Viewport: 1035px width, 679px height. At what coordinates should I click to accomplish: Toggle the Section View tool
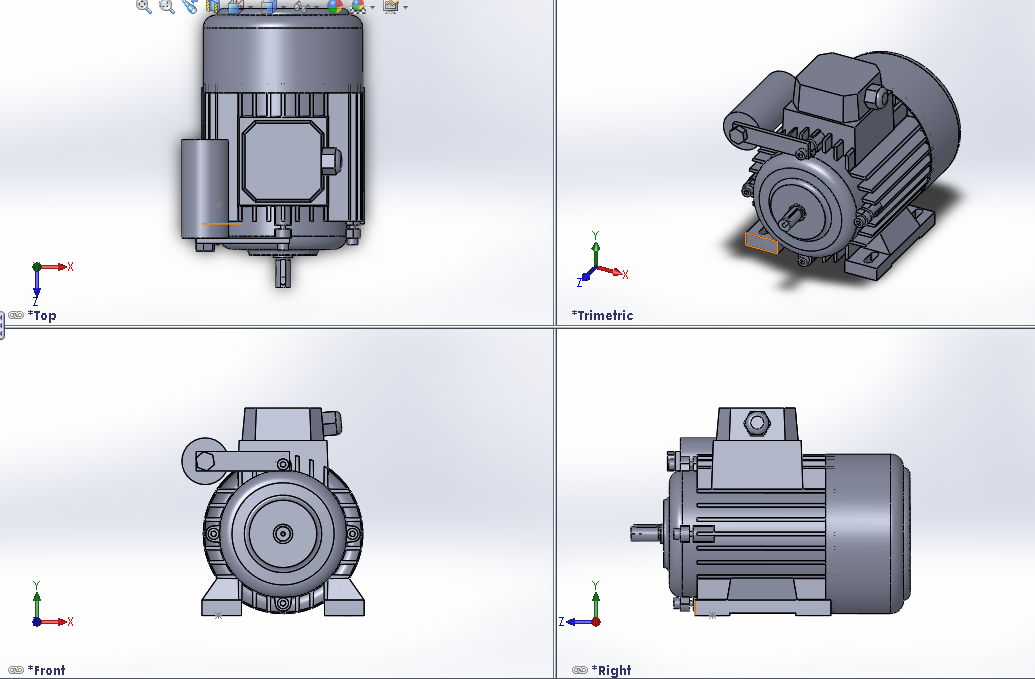point(213,6)
